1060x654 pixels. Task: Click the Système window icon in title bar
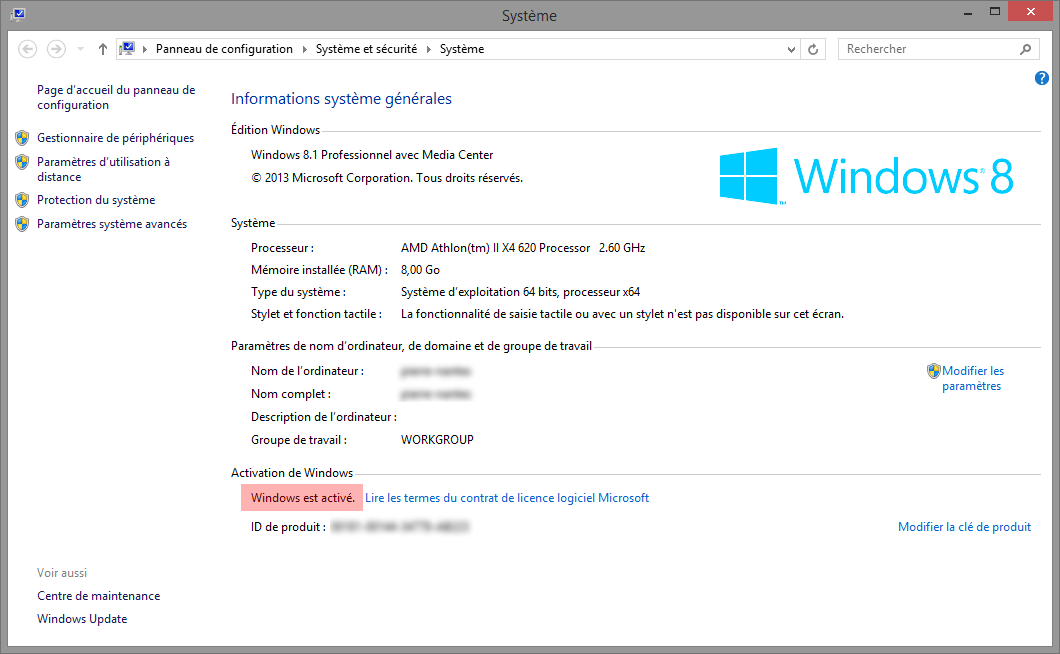tap(18, 14)
